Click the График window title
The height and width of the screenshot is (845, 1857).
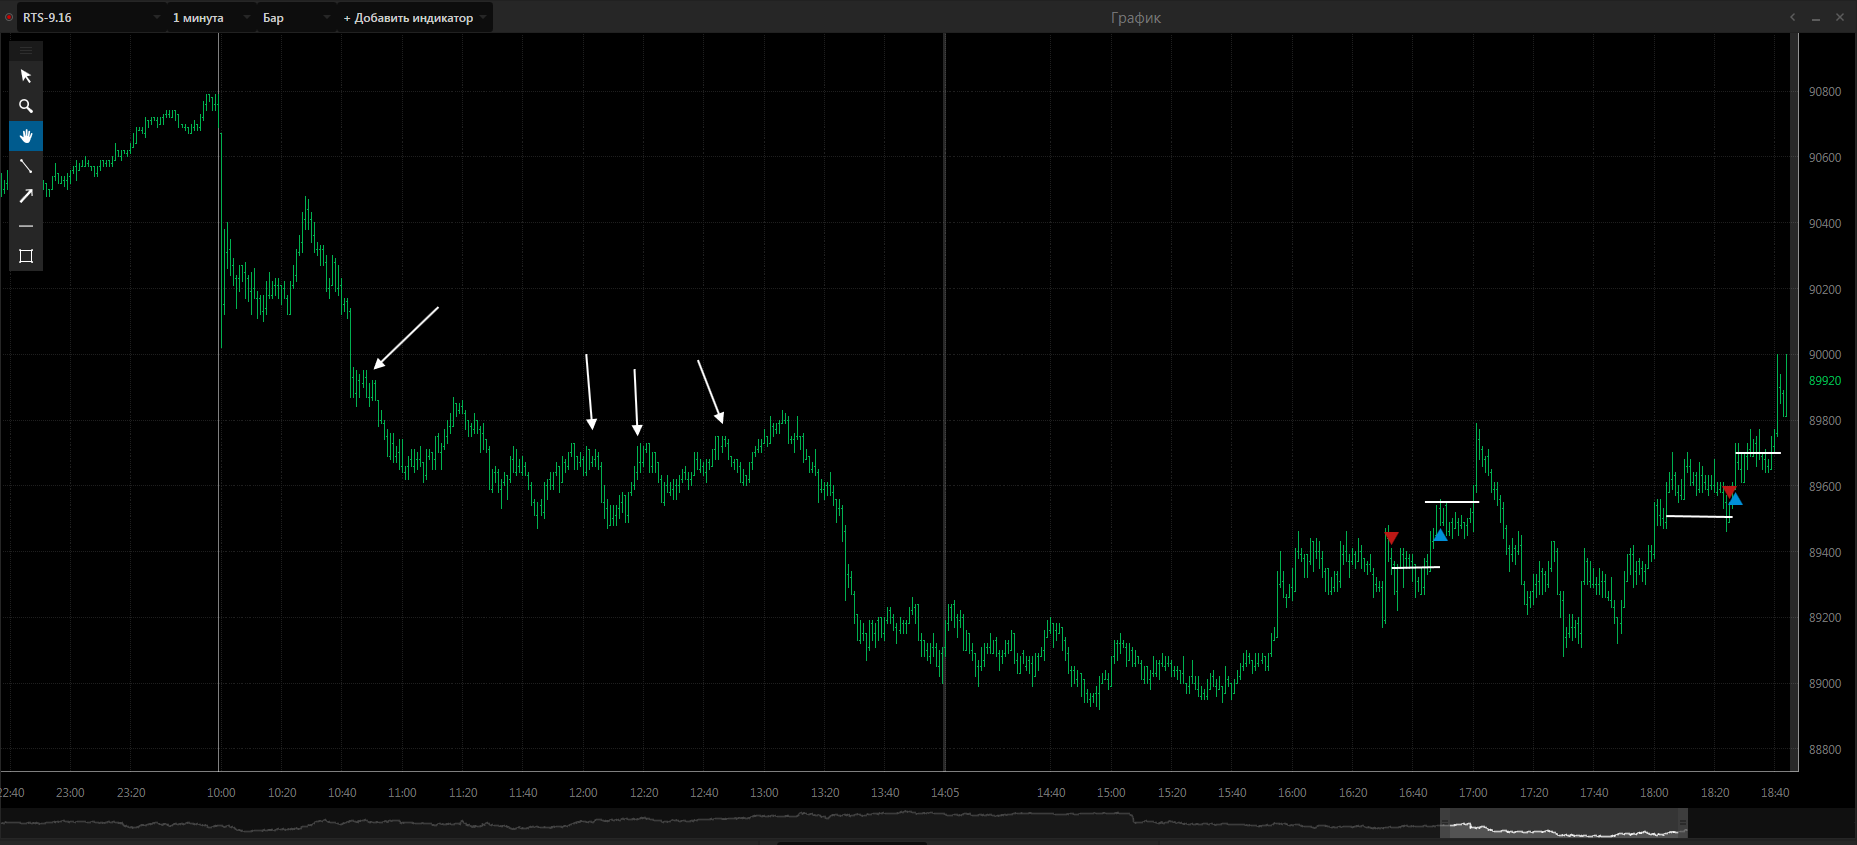(1136, 18)
